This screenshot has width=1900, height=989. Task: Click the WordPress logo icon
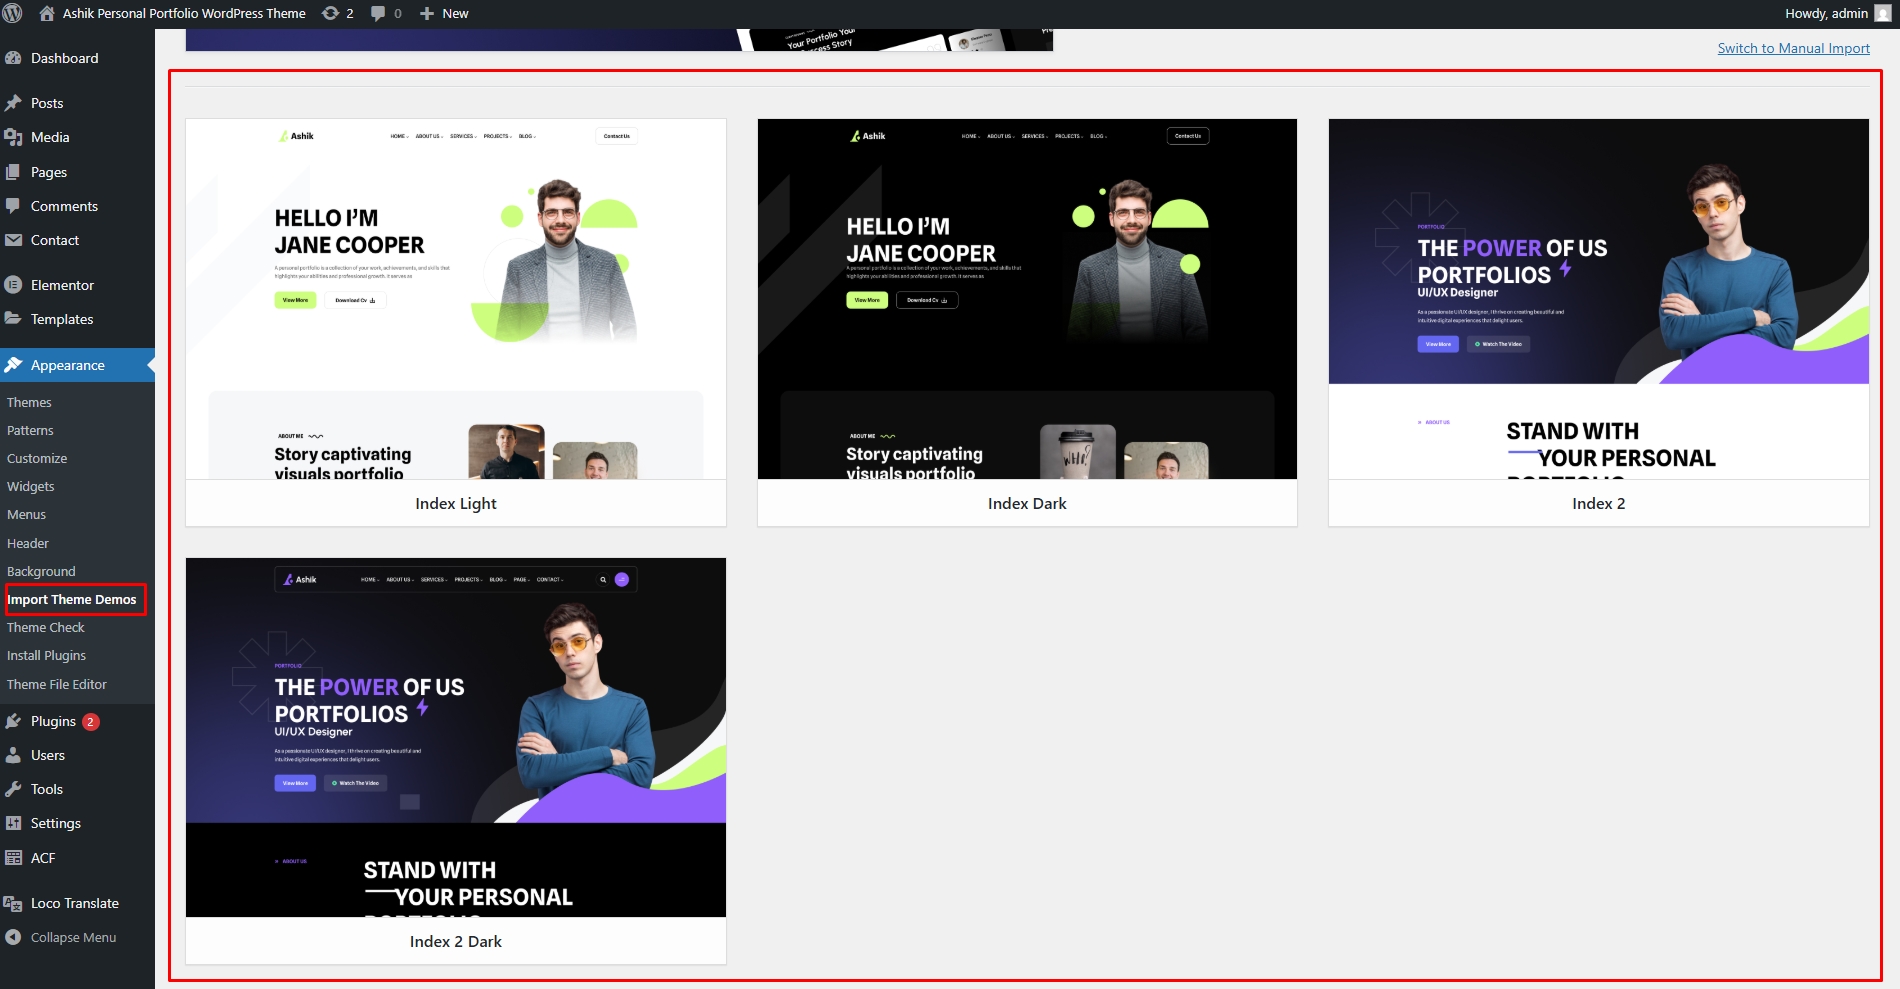click(x=13, y=13)
